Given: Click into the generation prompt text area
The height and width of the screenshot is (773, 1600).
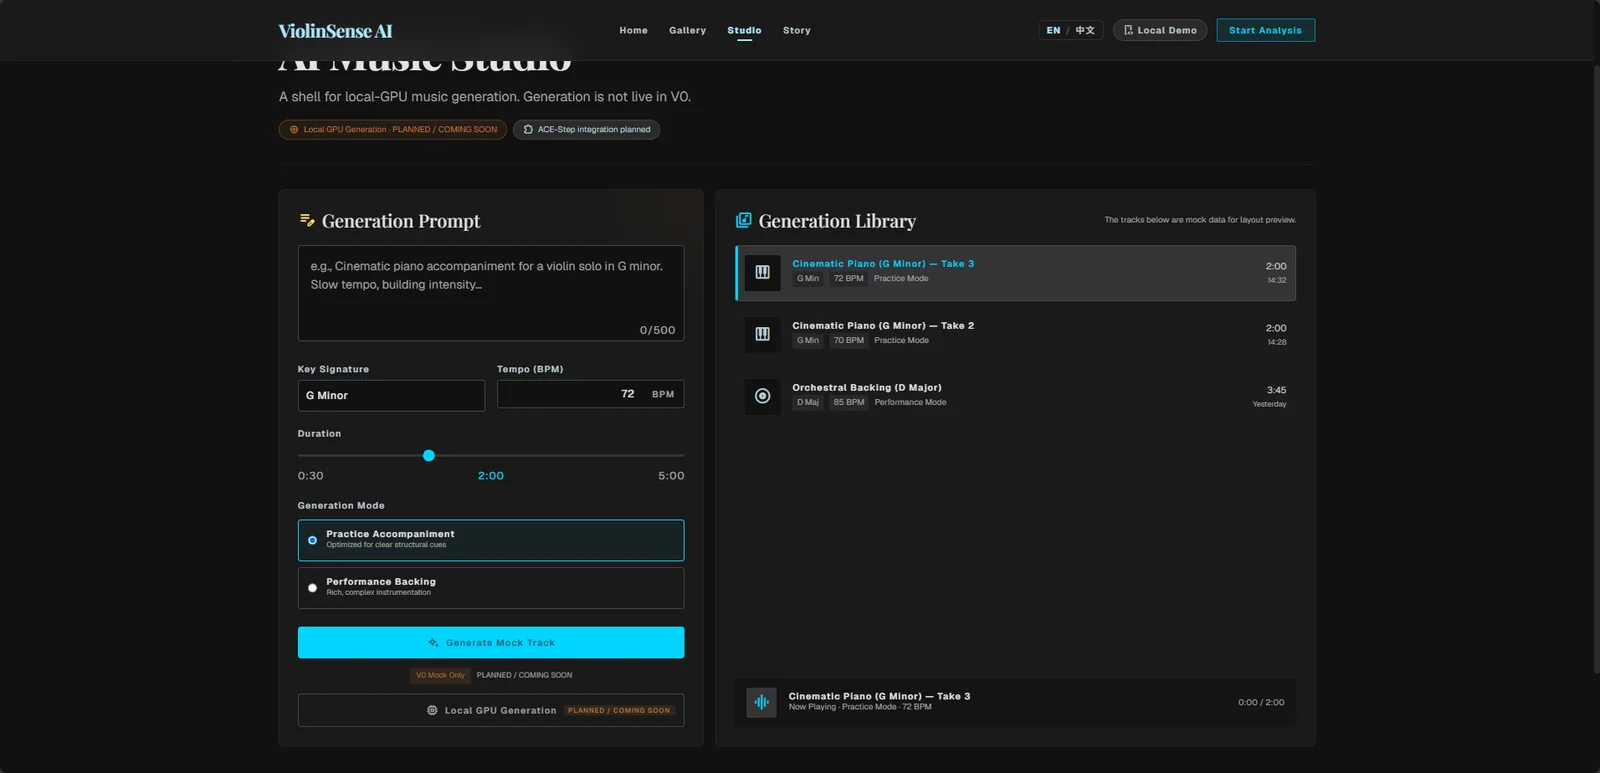Looking at the screenshot, I should pyautogui.click(x=491, y=294).
